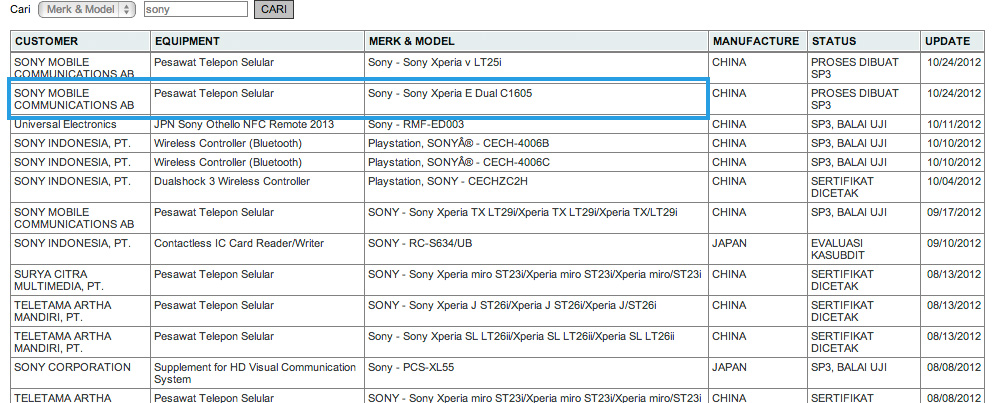Click PROSES DIBUAT SP3 status for LT25i row

(x=864, y=68)
